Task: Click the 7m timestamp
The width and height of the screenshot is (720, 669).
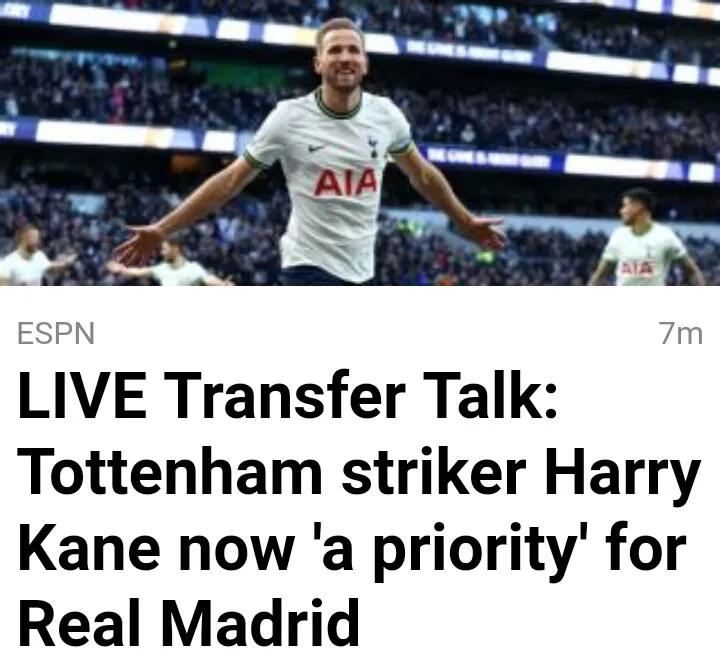Action: pos(681,333)
